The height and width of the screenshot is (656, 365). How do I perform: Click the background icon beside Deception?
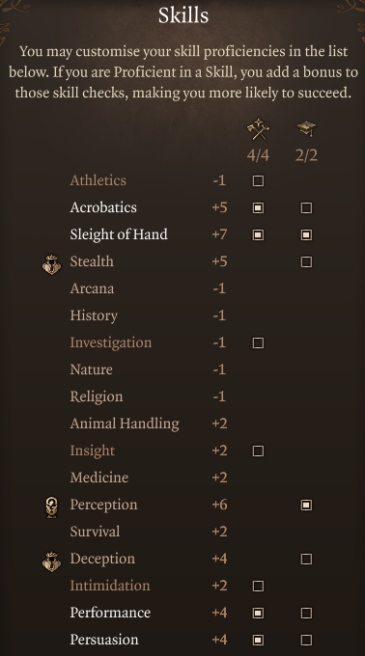click(x=51, y=561)
